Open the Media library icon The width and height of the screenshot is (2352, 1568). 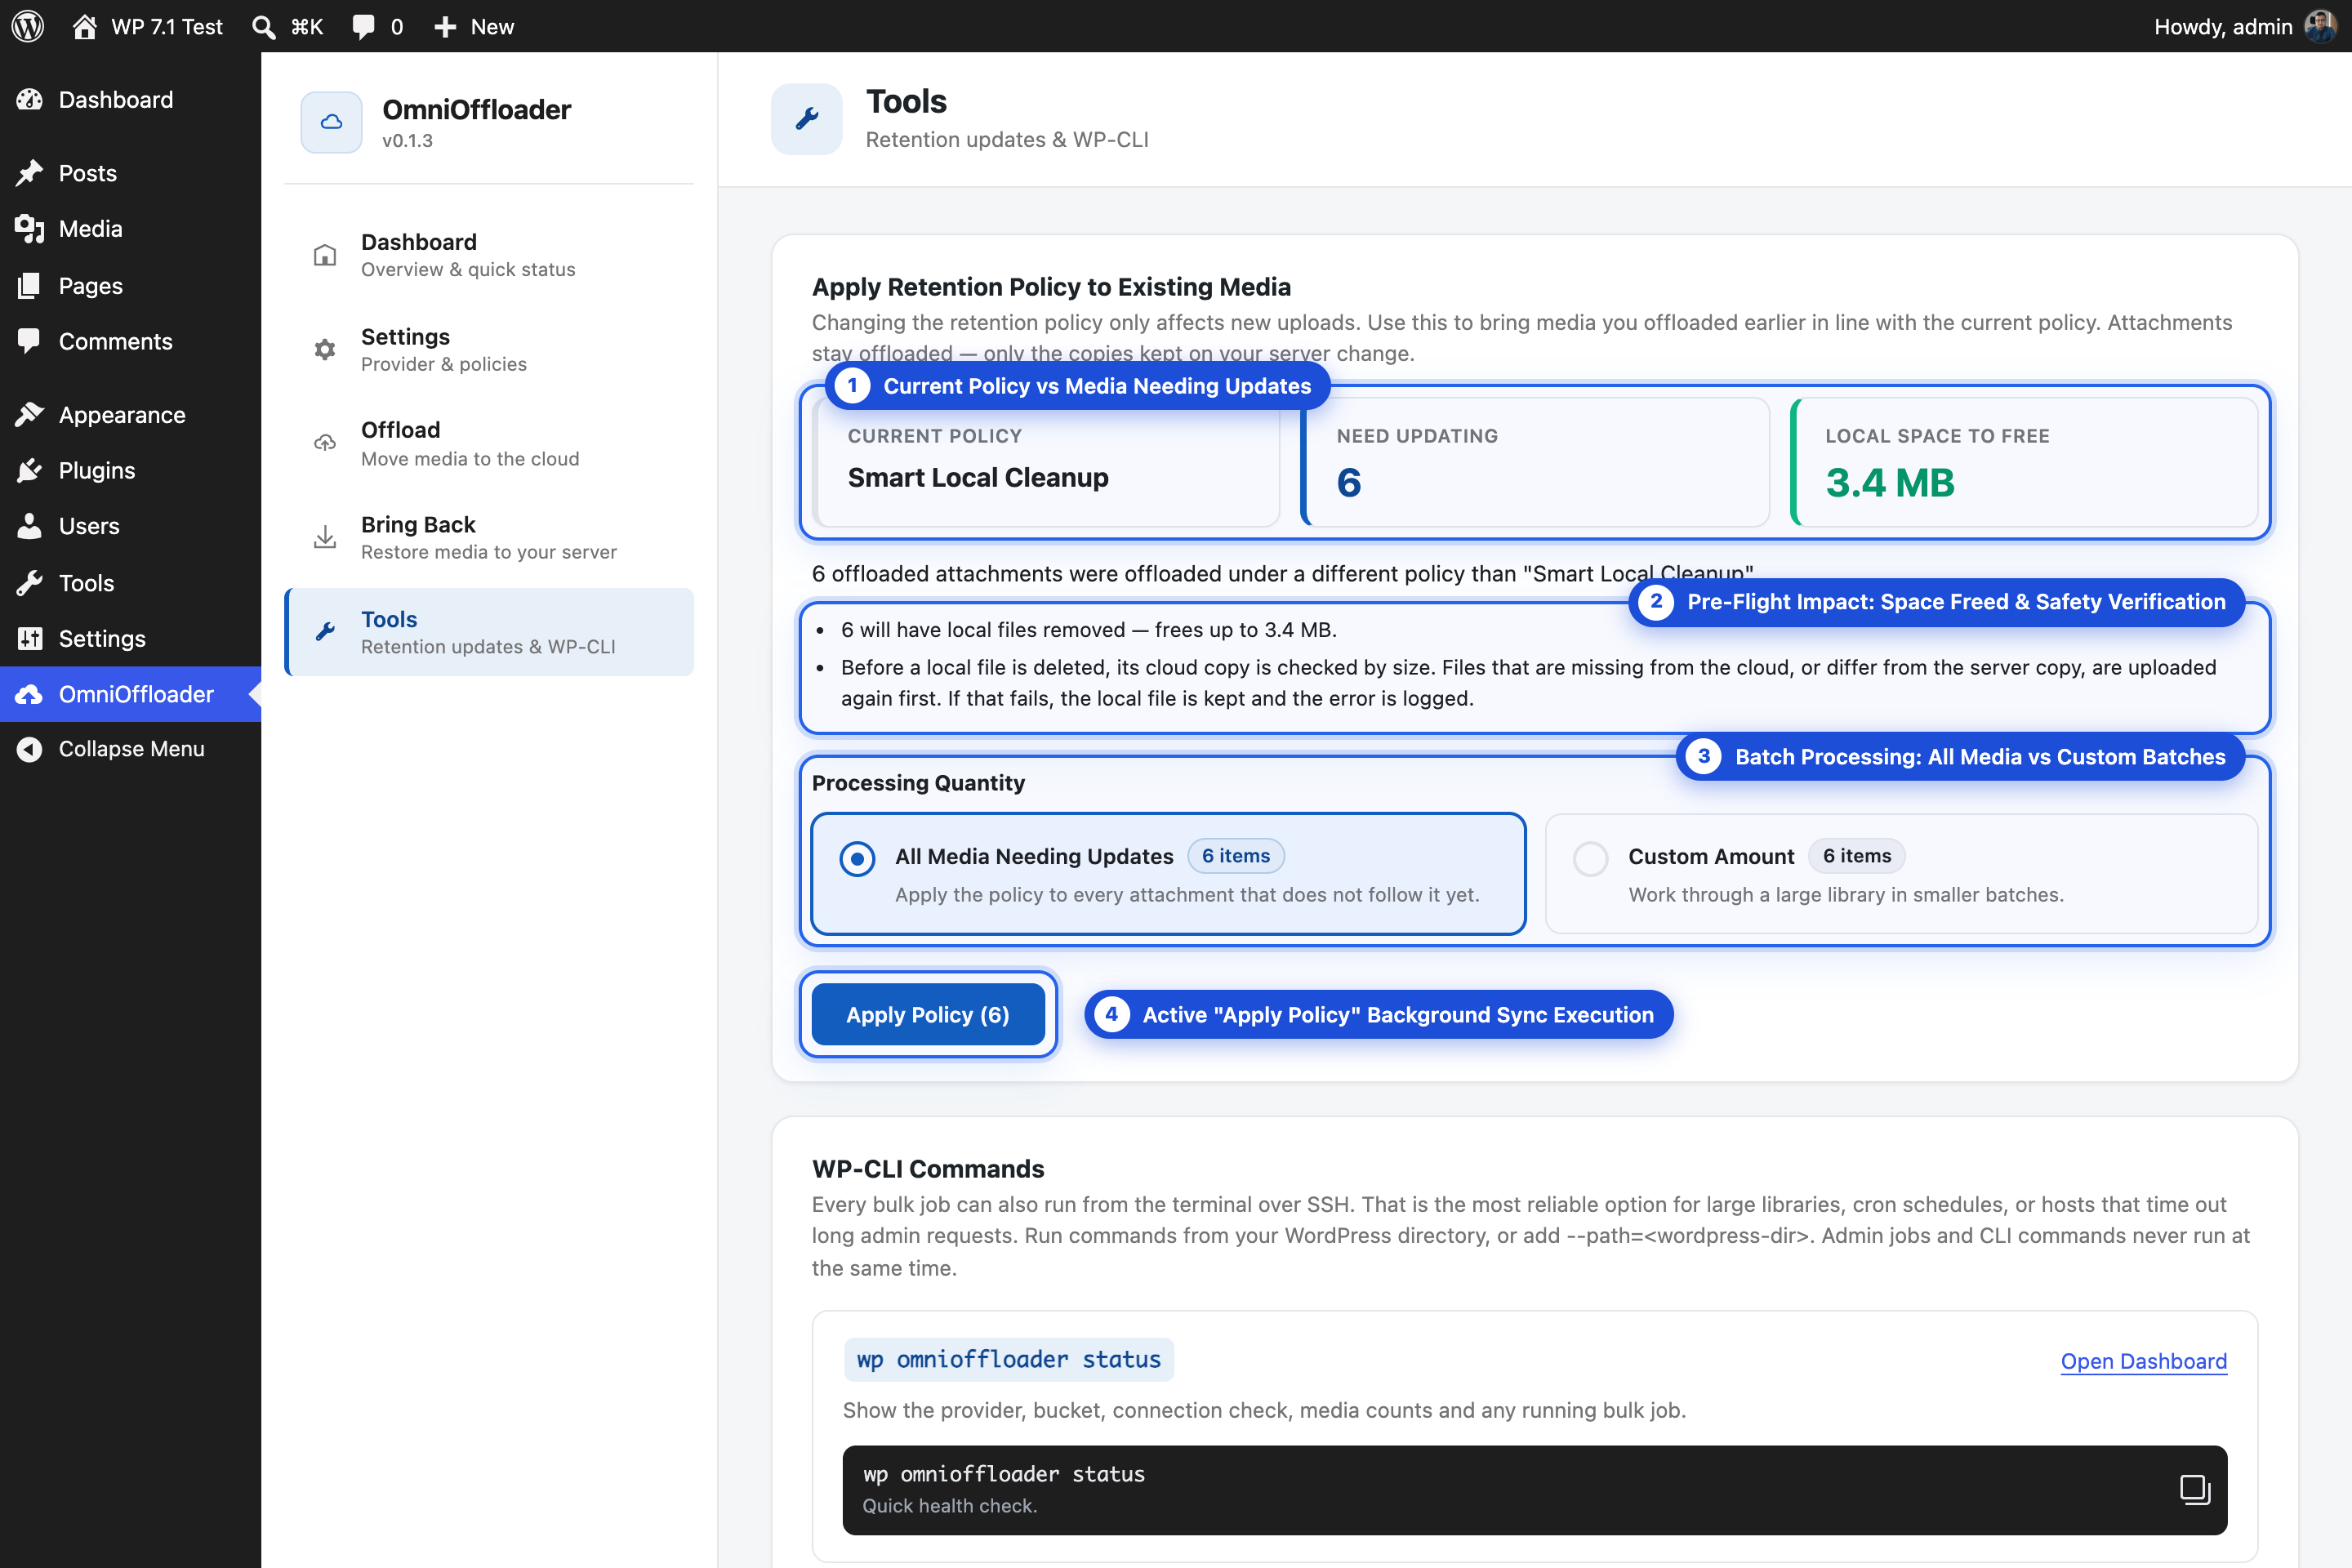30,229
